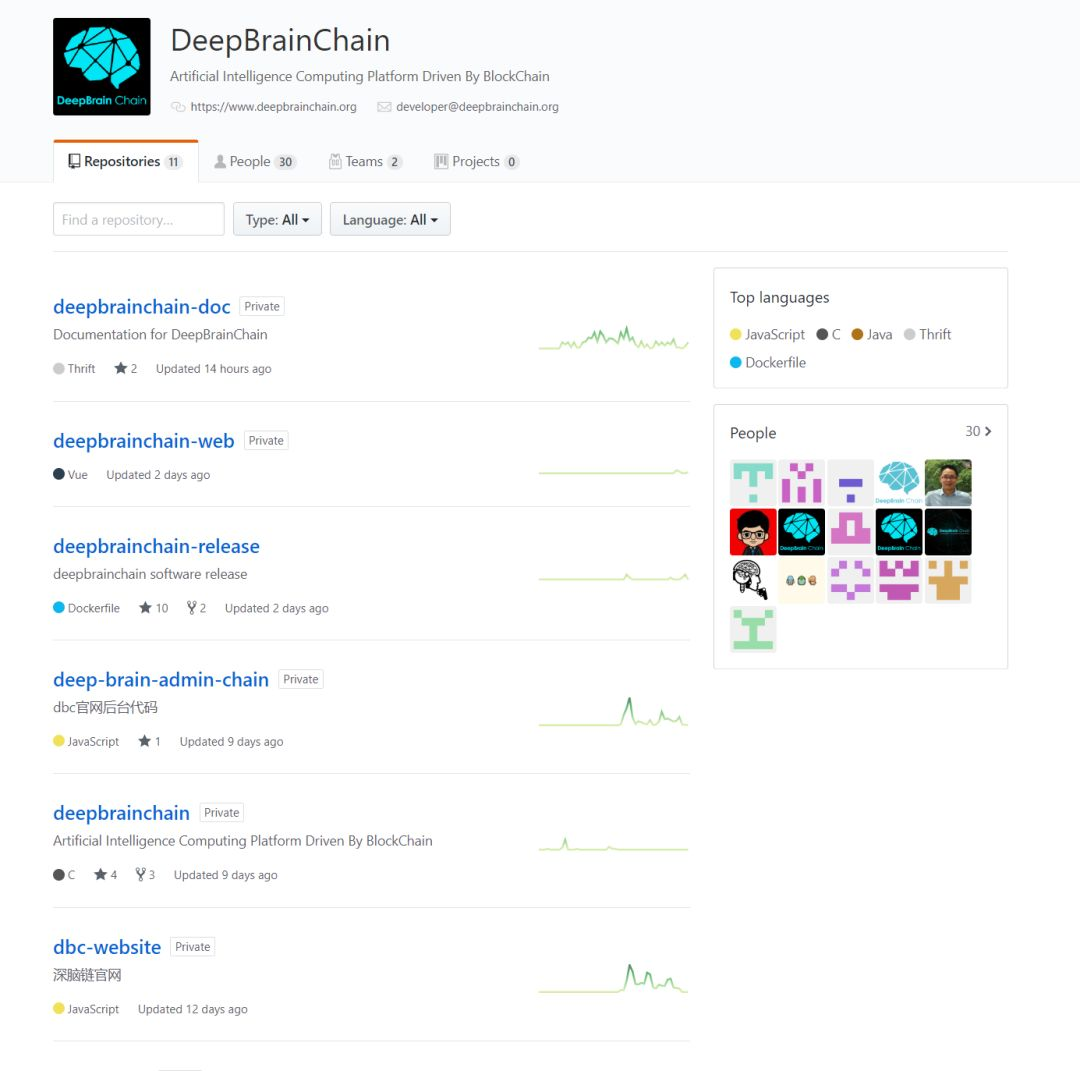
Task: Click "Updated 12 days ago" text
Action: tap(193, 1010)
